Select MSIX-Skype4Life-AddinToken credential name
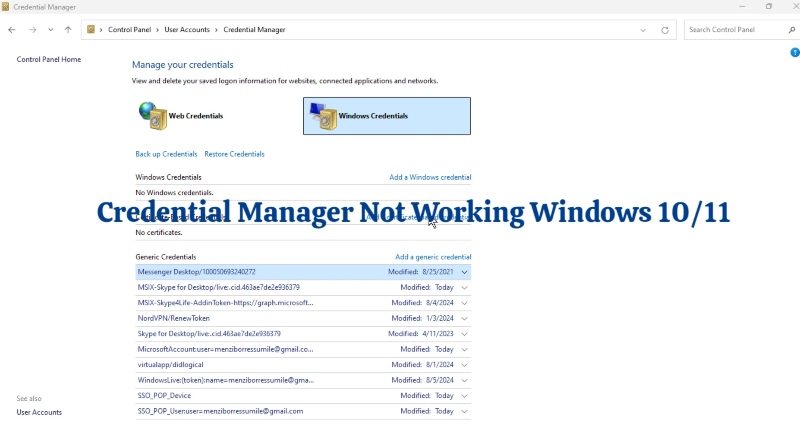Viewport: 800px width, 426px height. (225, 303)
